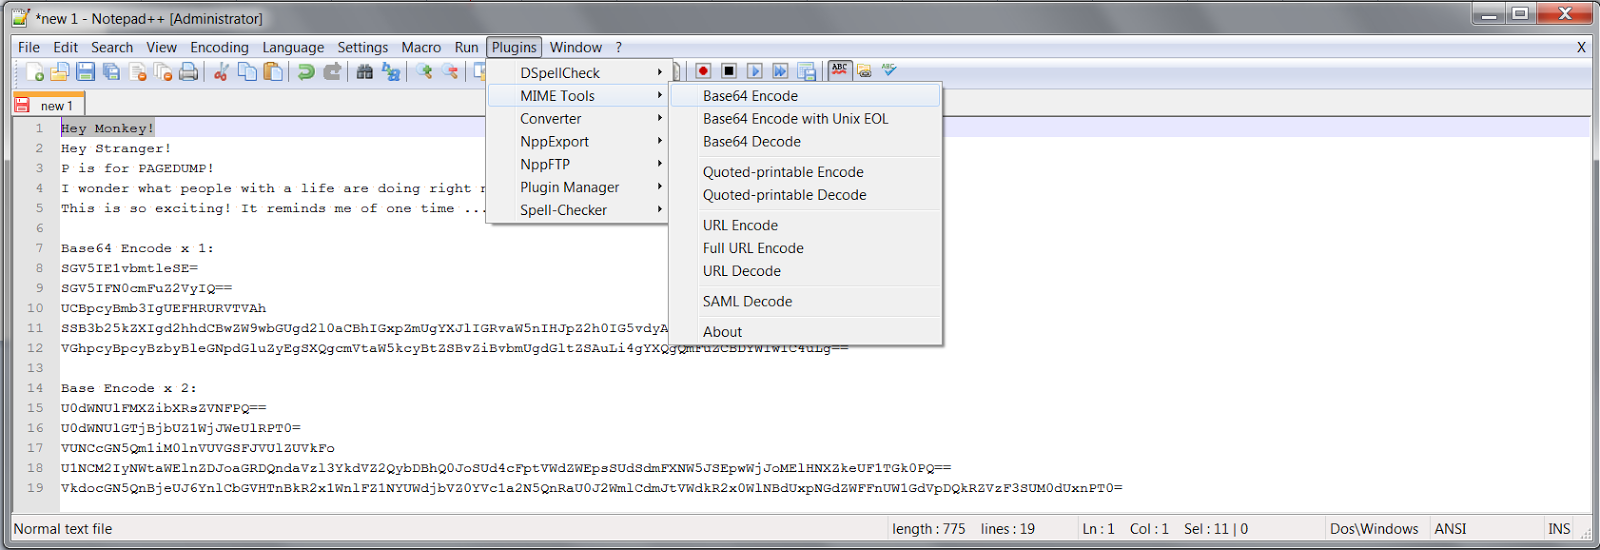Click the 'Hey Stranger!' text line
The height and width of the screenshot is (550, 1600).
(116, 148)
